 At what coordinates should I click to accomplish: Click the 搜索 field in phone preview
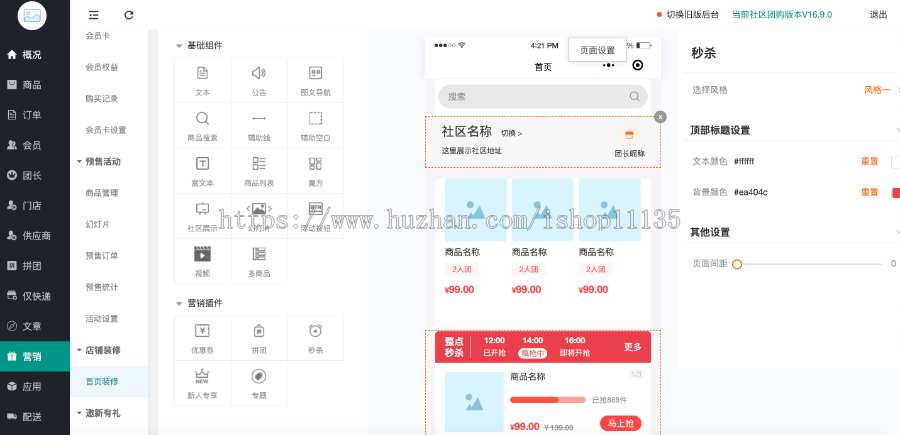(543, 96)
